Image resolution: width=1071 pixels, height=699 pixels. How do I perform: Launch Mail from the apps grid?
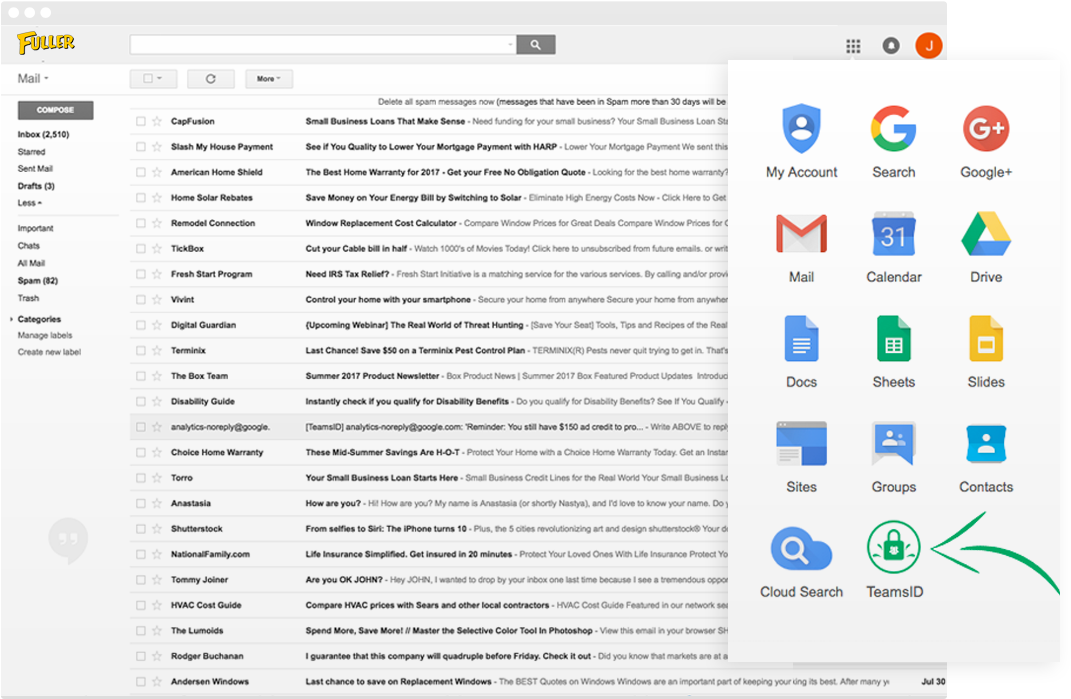pos(801,247)
